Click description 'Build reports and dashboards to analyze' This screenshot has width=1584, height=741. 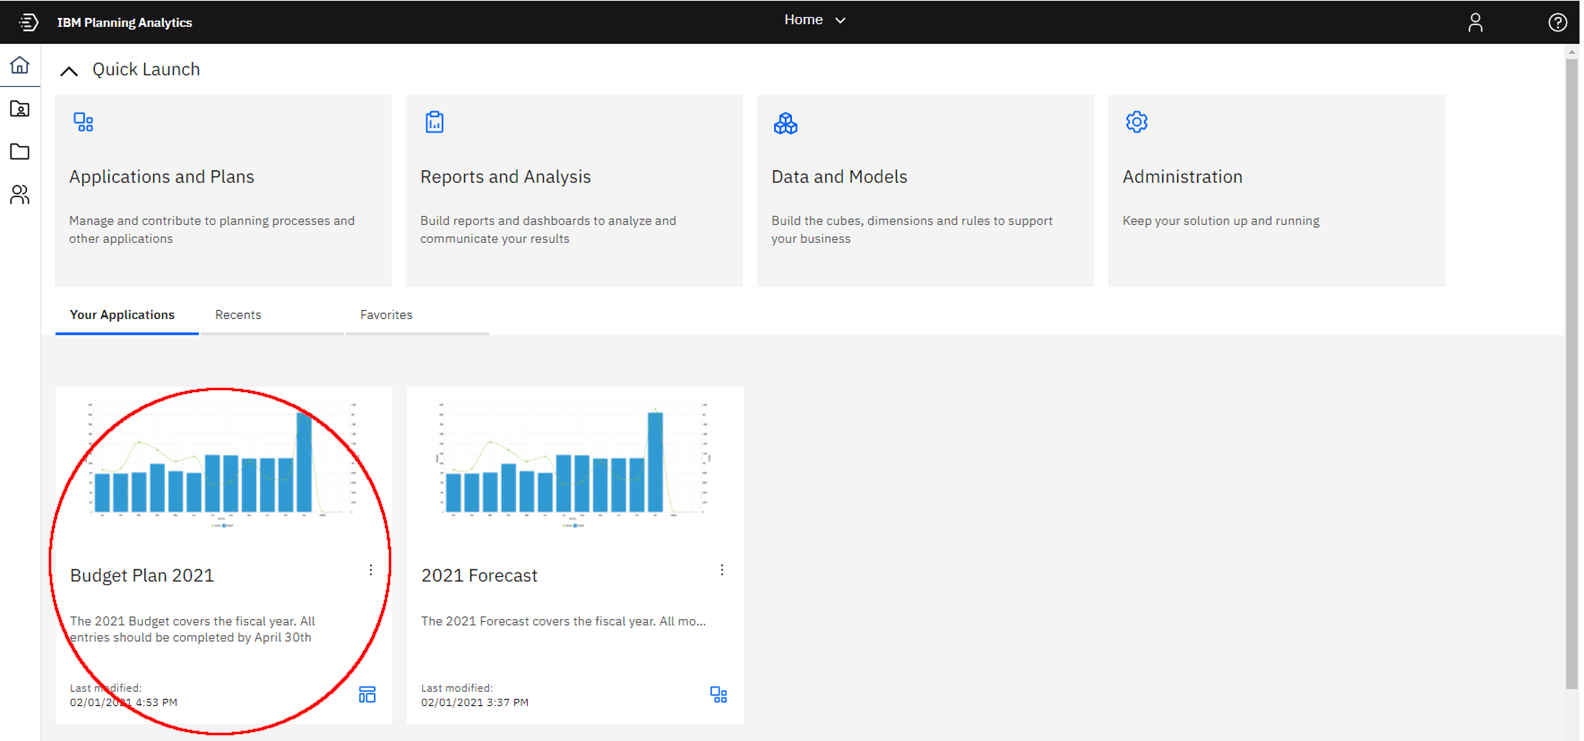tap(548, 229)
